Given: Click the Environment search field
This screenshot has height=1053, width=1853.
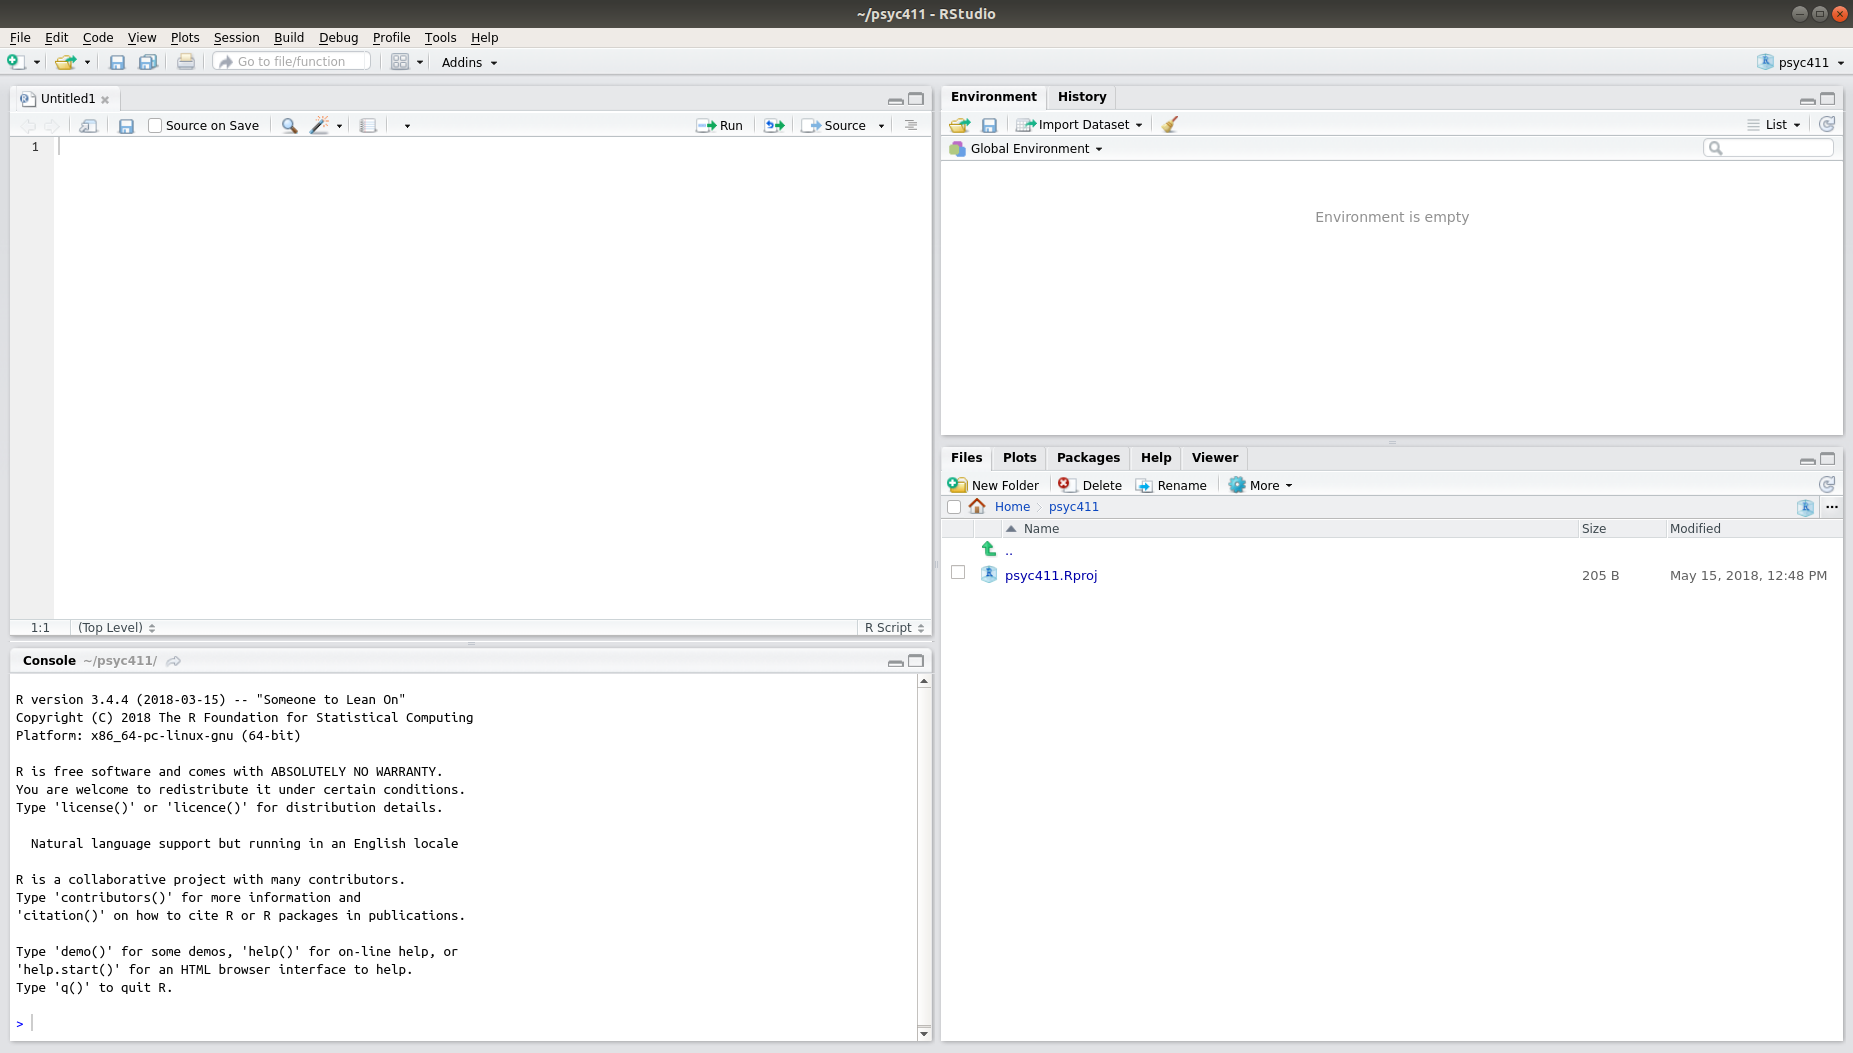Looking at the screenshot, I should pos(1768,148).
